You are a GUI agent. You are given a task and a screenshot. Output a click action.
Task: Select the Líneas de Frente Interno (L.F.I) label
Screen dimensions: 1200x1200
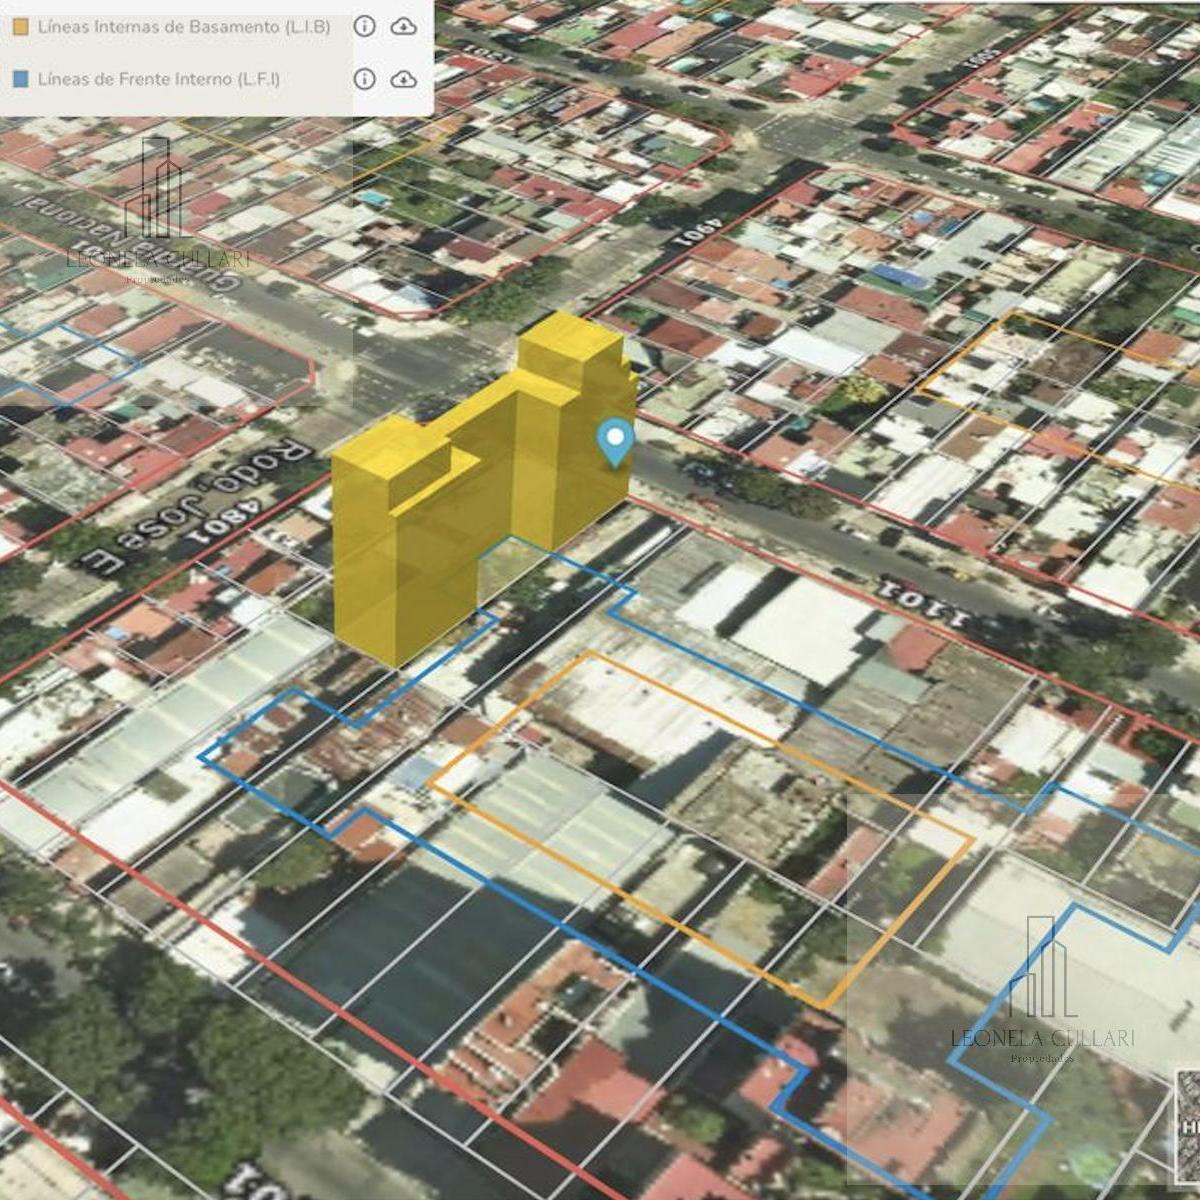[159, 79]
